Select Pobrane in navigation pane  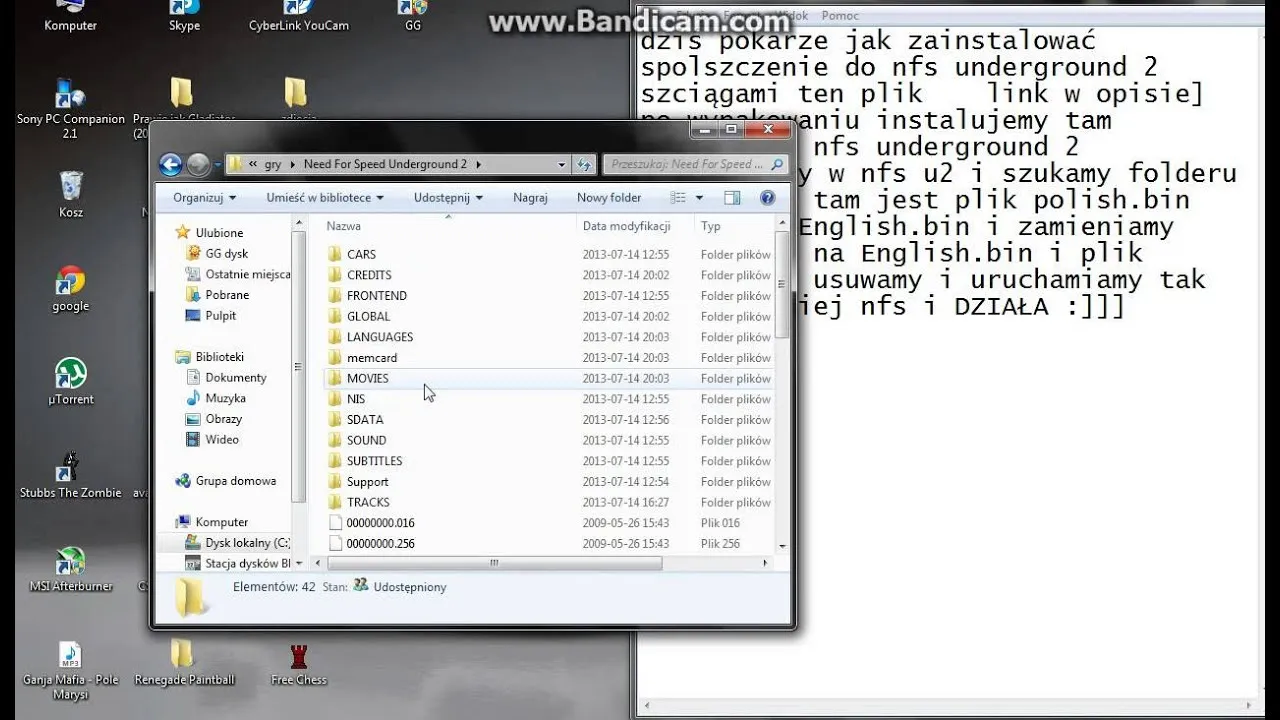tap(227, 295)
